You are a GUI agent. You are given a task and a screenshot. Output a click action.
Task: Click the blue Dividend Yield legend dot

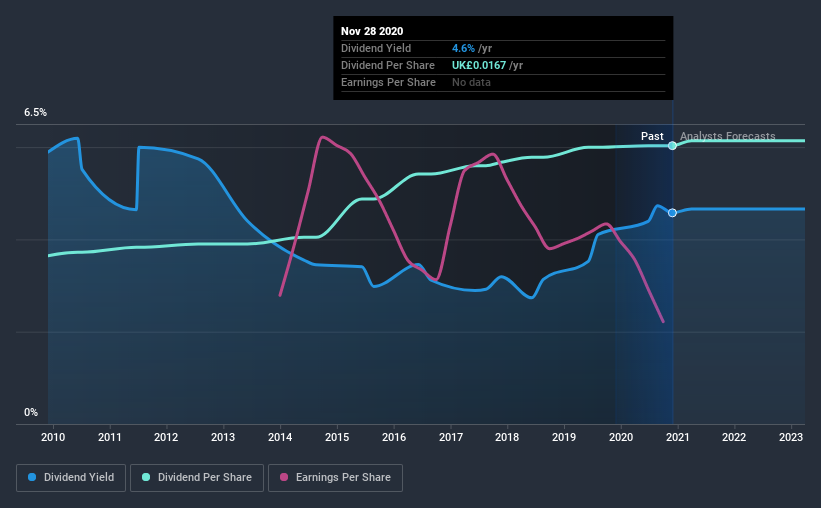[32, 477]
